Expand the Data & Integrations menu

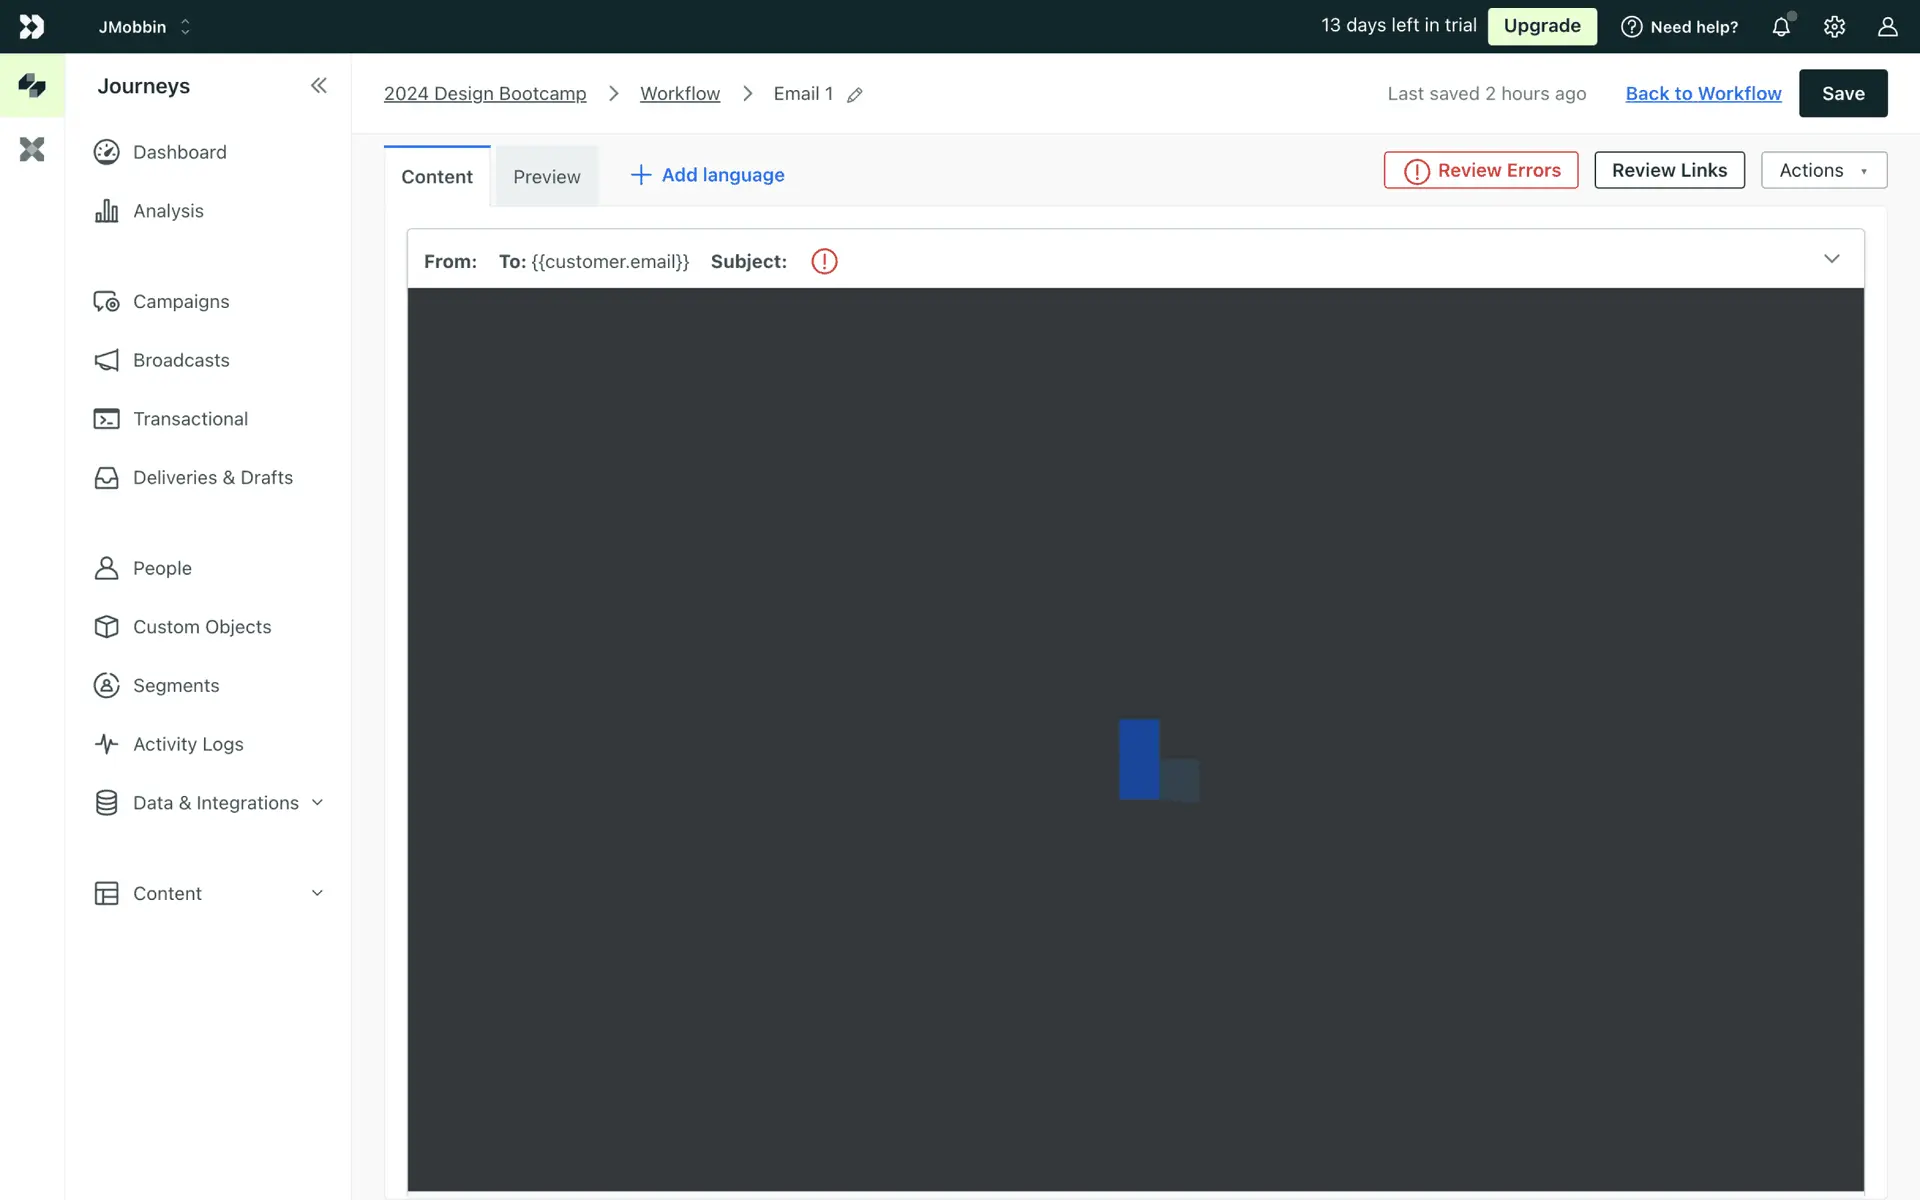pyautogui.click(x=215, y=803)
